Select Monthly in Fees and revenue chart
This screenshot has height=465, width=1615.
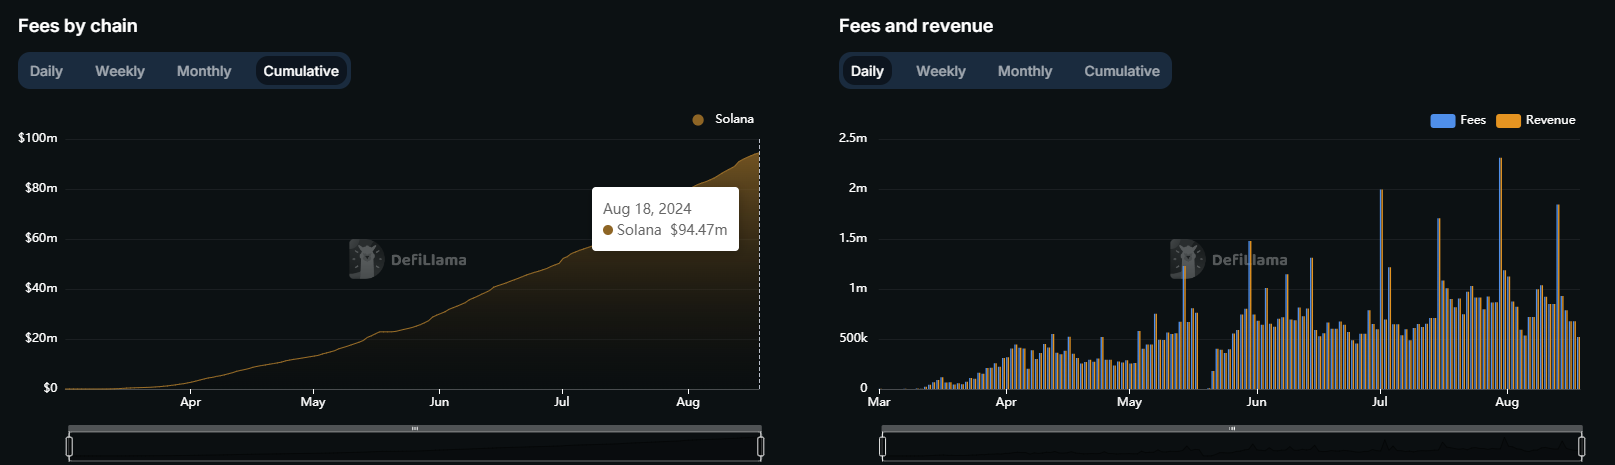1025,71
